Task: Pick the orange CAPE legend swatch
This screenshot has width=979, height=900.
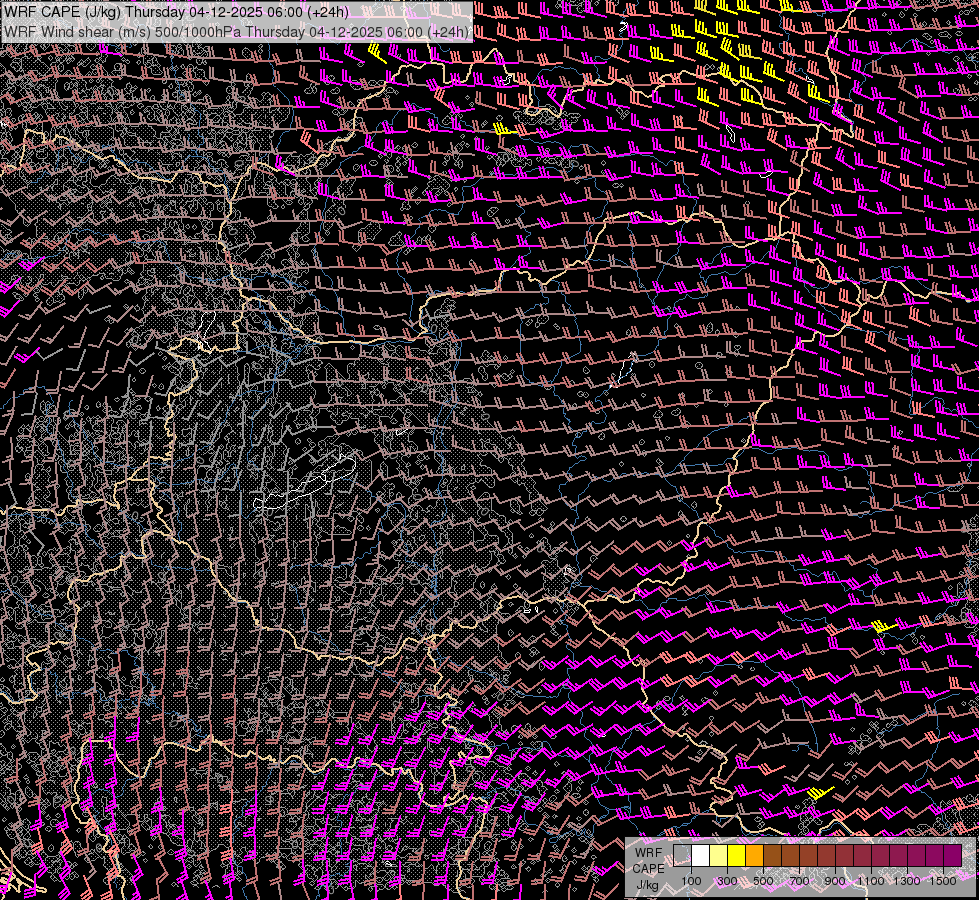Action: (754, 856)
